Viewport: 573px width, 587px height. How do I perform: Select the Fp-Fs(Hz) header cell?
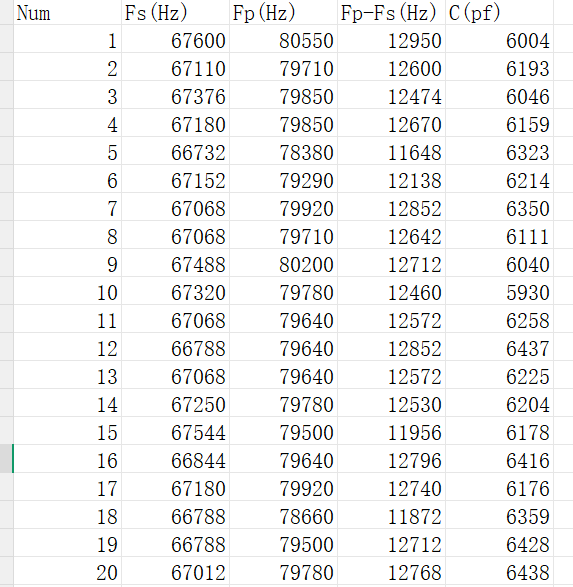pos(391,12)
